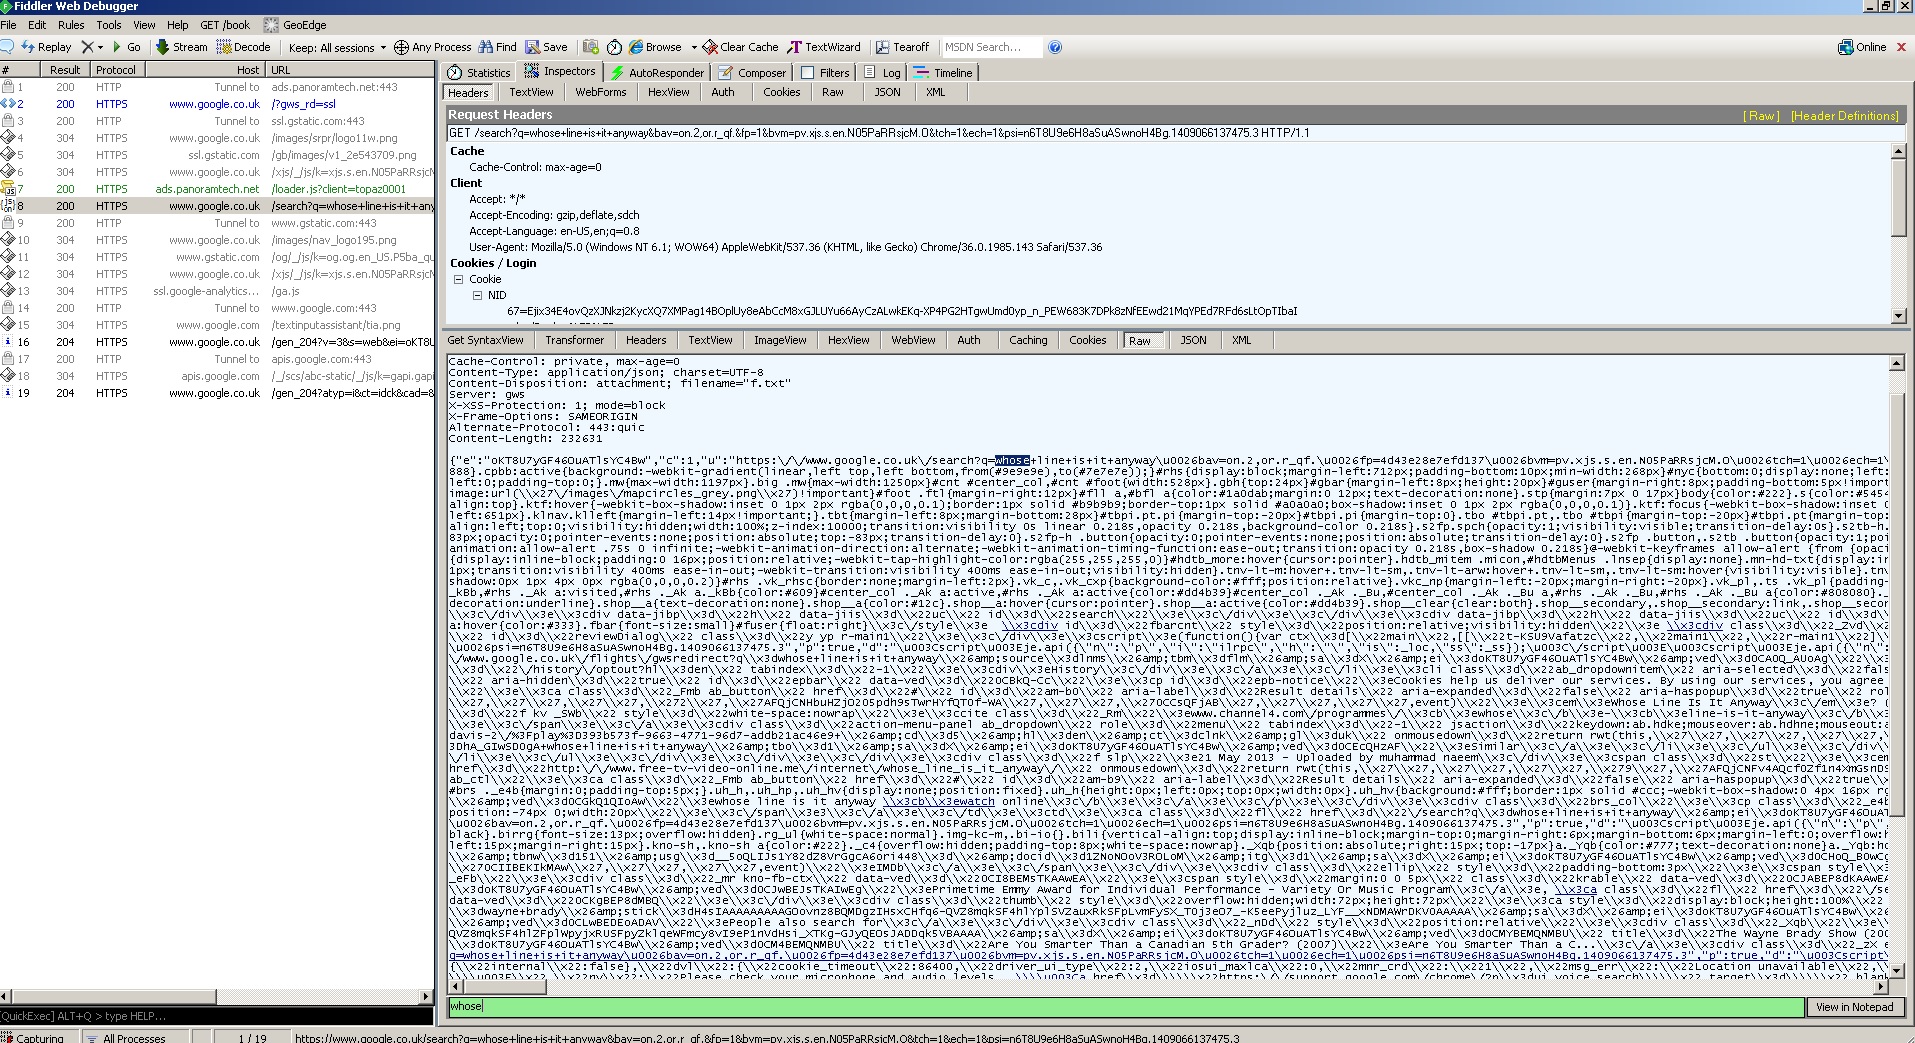The height and width of the screenshot is (1043, 1915).
Task: Collapse the NID cookie node
Action: point(478,296)
